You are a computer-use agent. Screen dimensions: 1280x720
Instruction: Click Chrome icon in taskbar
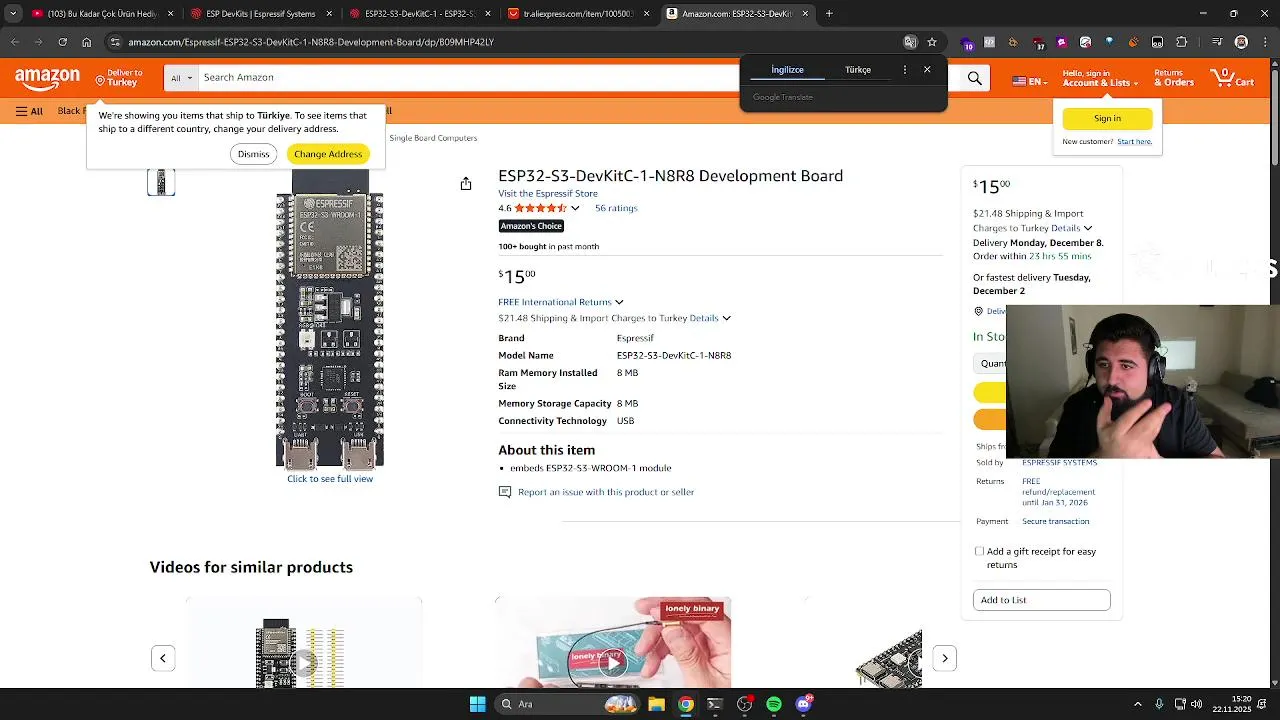686,704
